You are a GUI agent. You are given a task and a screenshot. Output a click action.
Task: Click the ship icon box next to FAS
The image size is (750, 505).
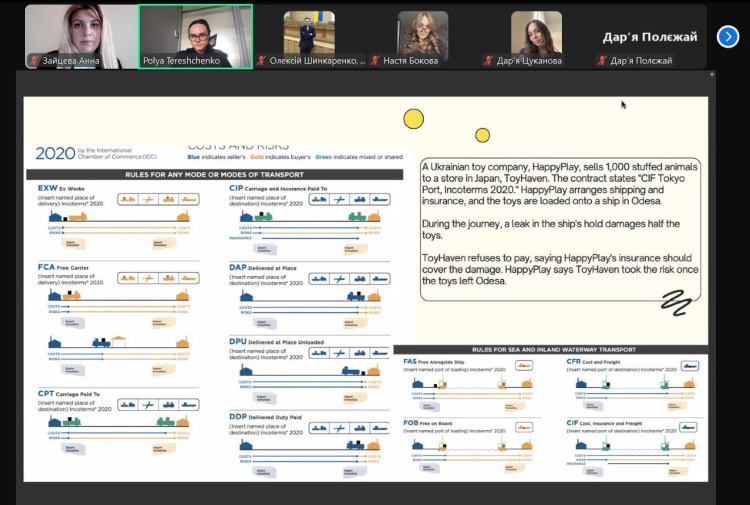524,366
